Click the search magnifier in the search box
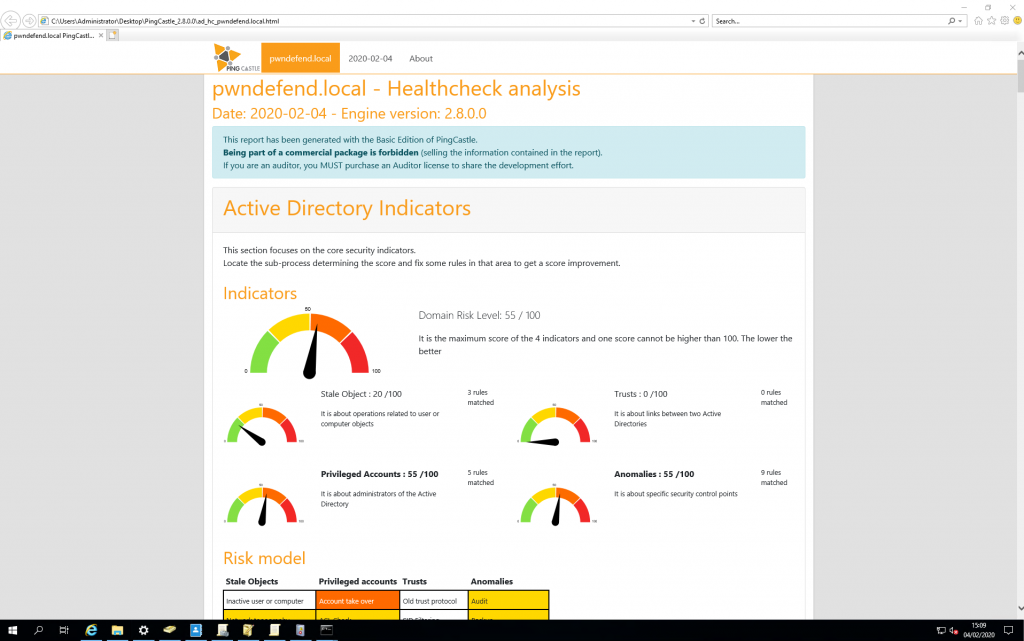This screenshot has height=641, width=1024. (951, 20)
